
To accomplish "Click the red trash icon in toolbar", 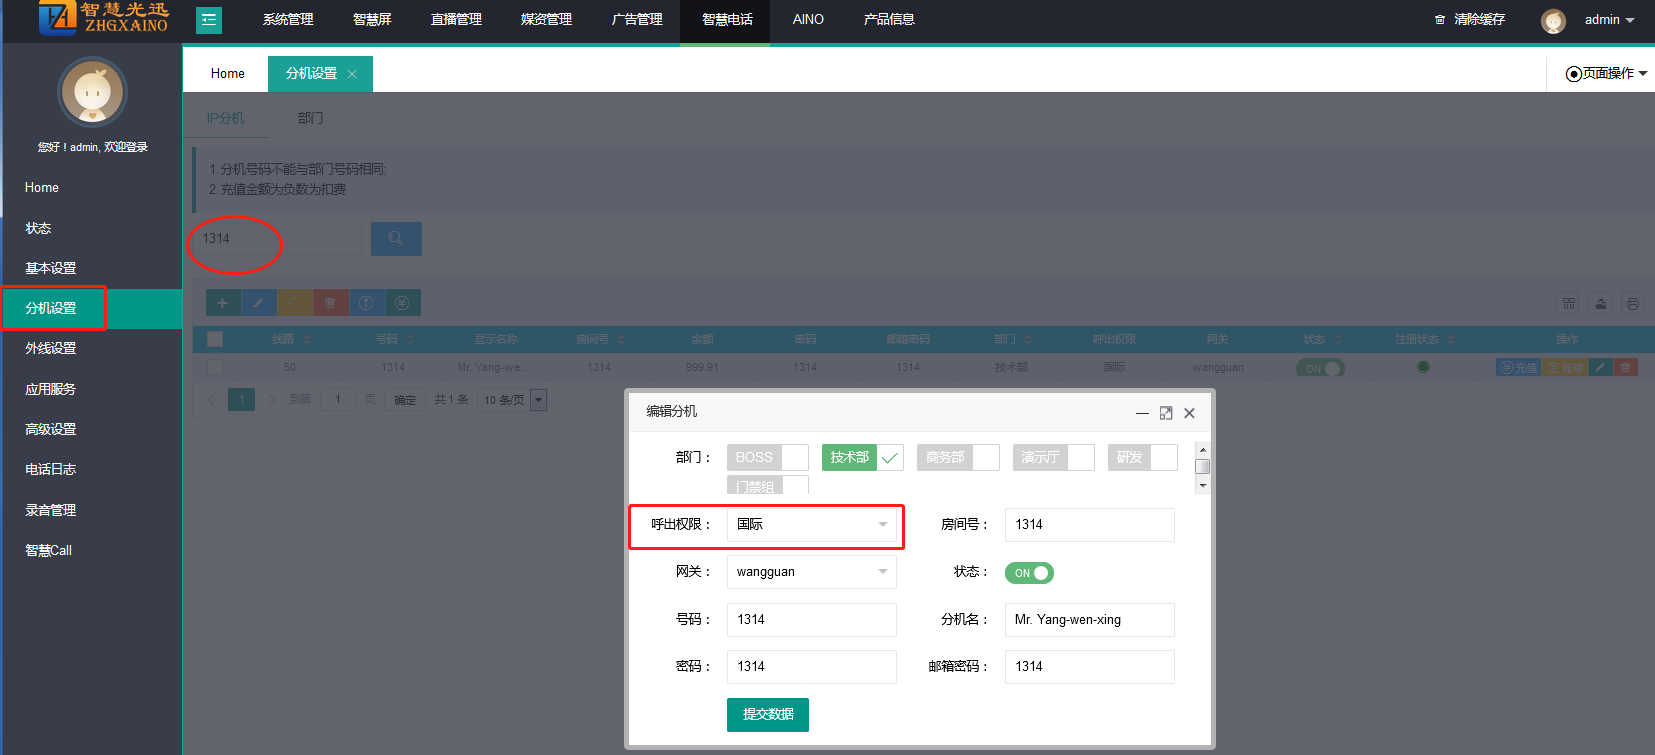I will [330, 303].
